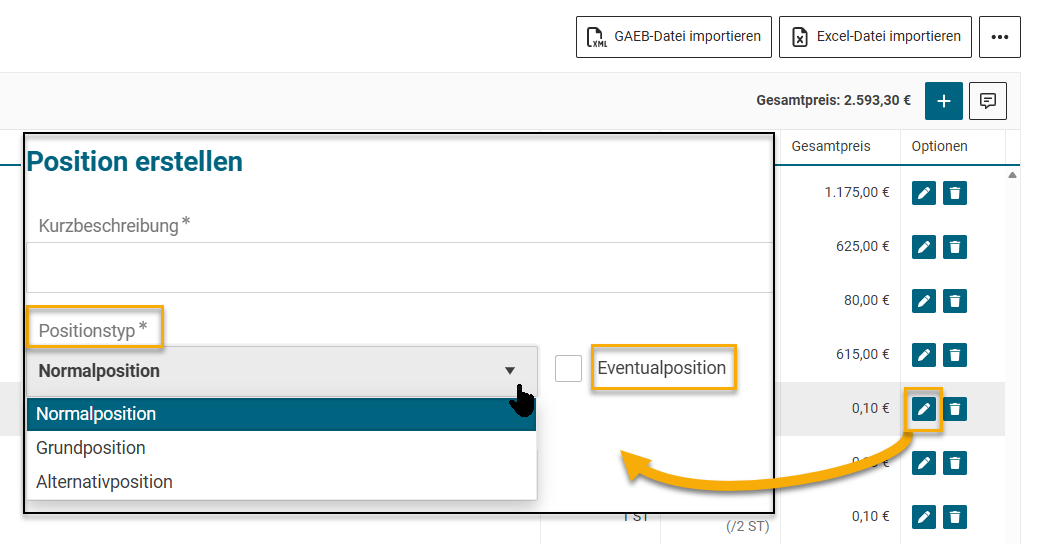The height and width of the screenshot is (544, 1039).
Task: Click the plus icon to add position
Action: 943,101
